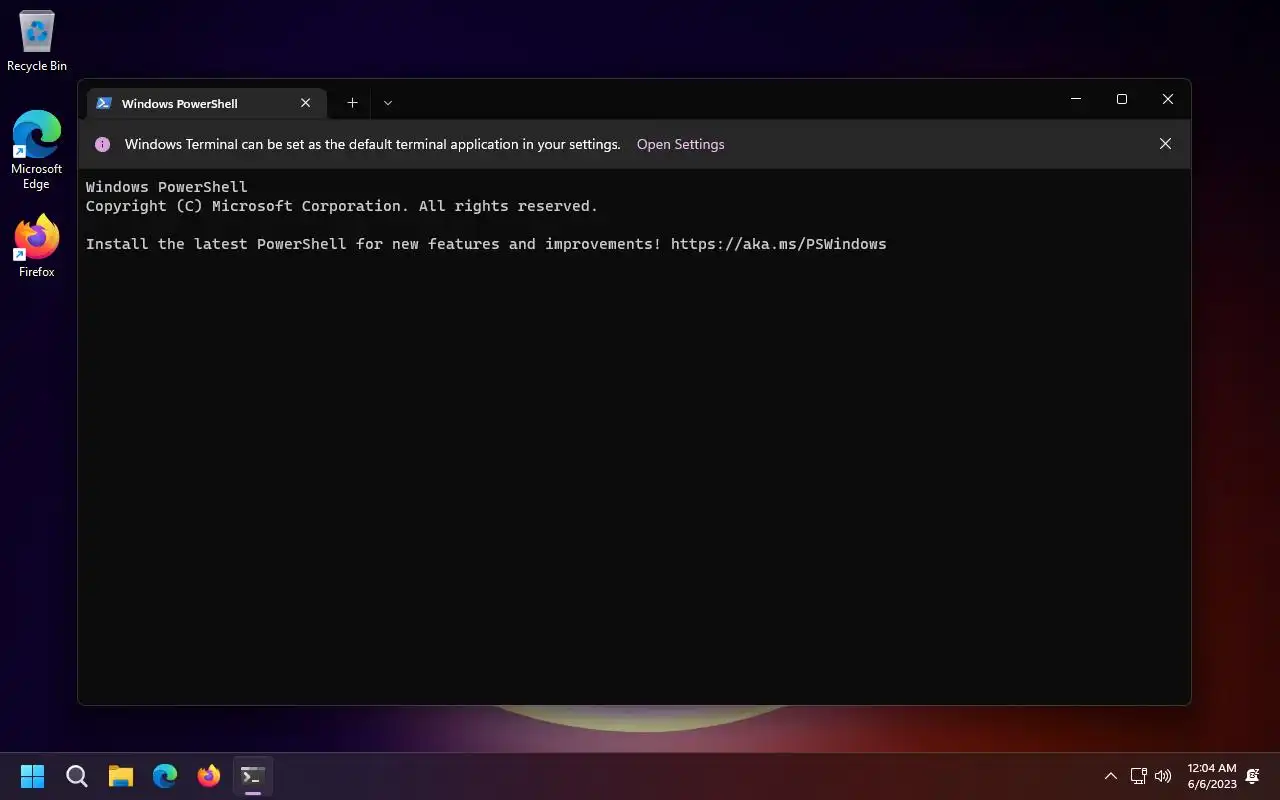Select the Firefox desktop shortcut
The height and width of the screenshot is (800, 1280).
click(37, 246)
